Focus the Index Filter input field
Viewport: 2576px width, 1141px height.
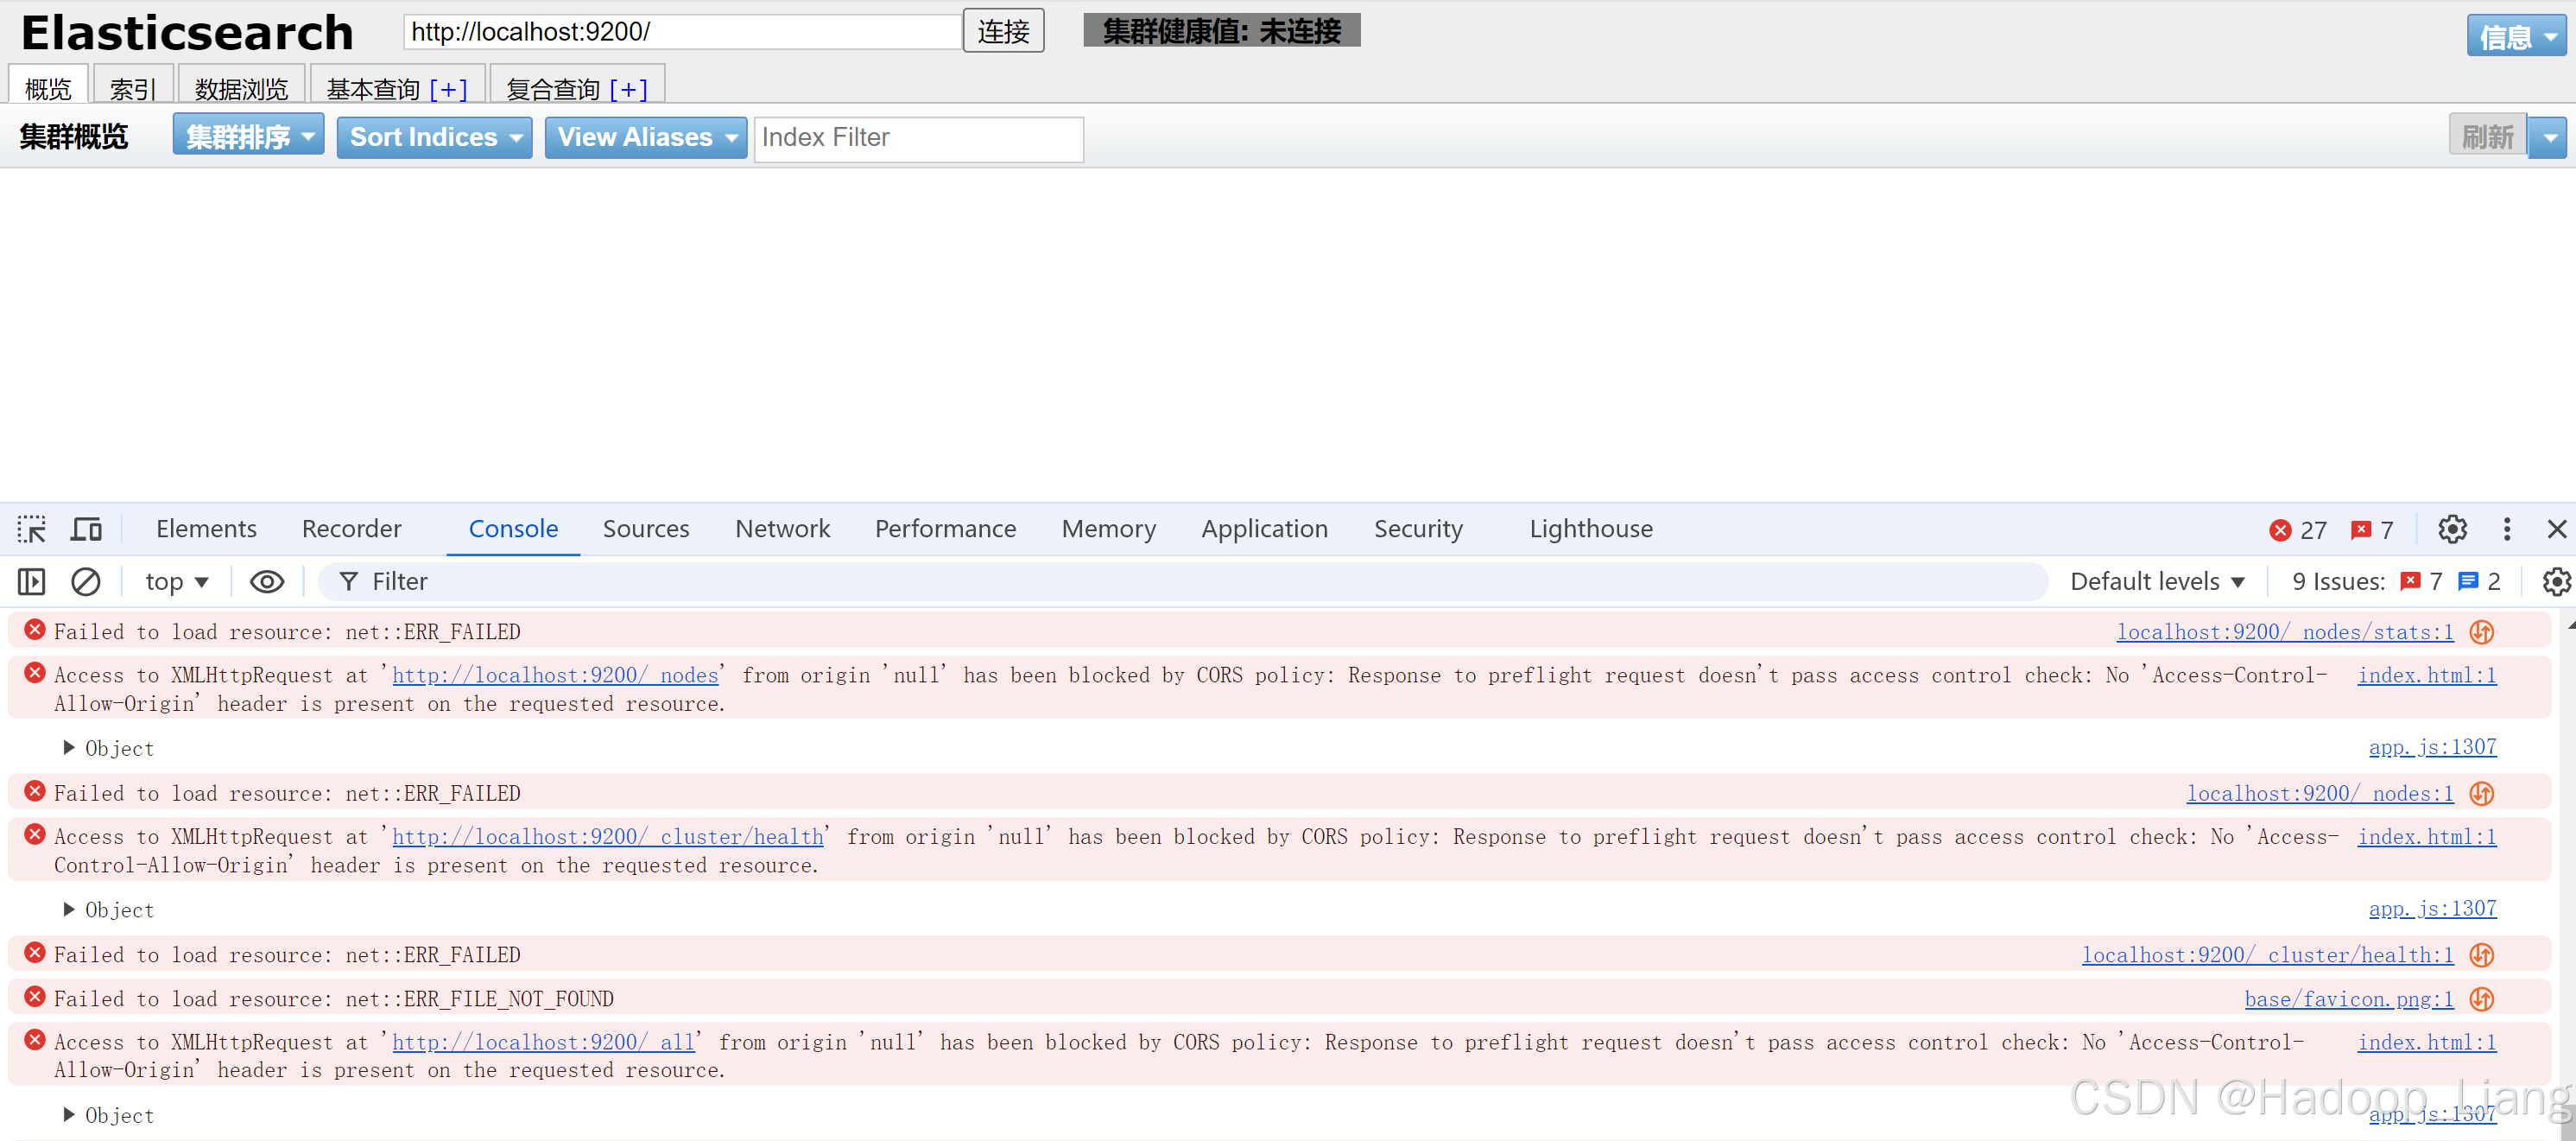point(918,138)
